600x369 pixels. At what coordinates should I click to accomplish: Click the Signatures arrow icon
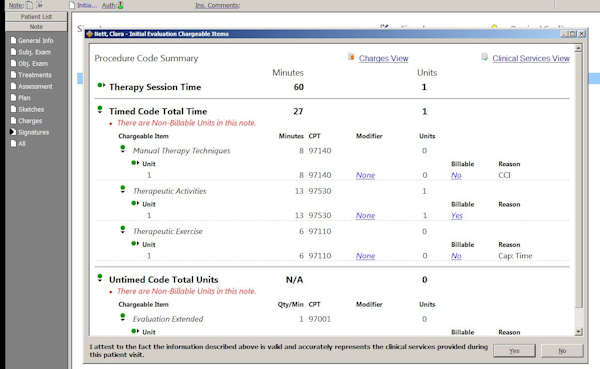(13, 132)
